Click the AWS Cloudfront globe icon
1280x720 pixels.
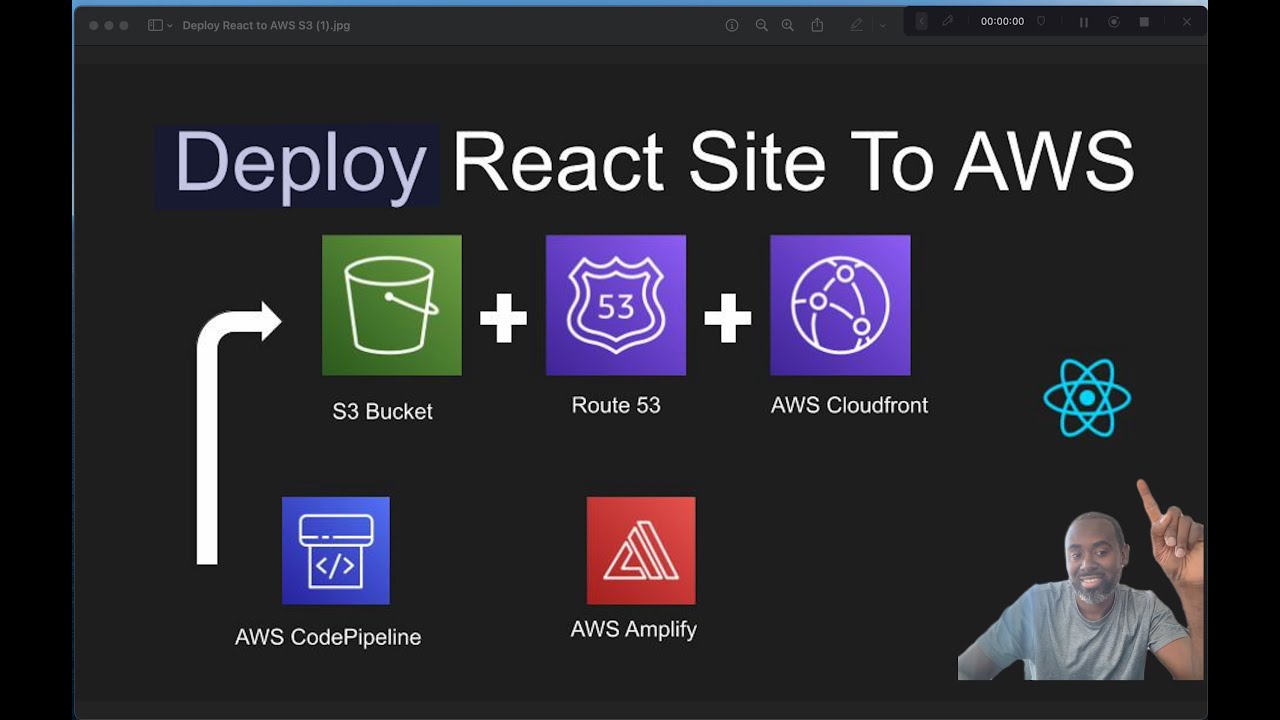click(x=840, y=305)
